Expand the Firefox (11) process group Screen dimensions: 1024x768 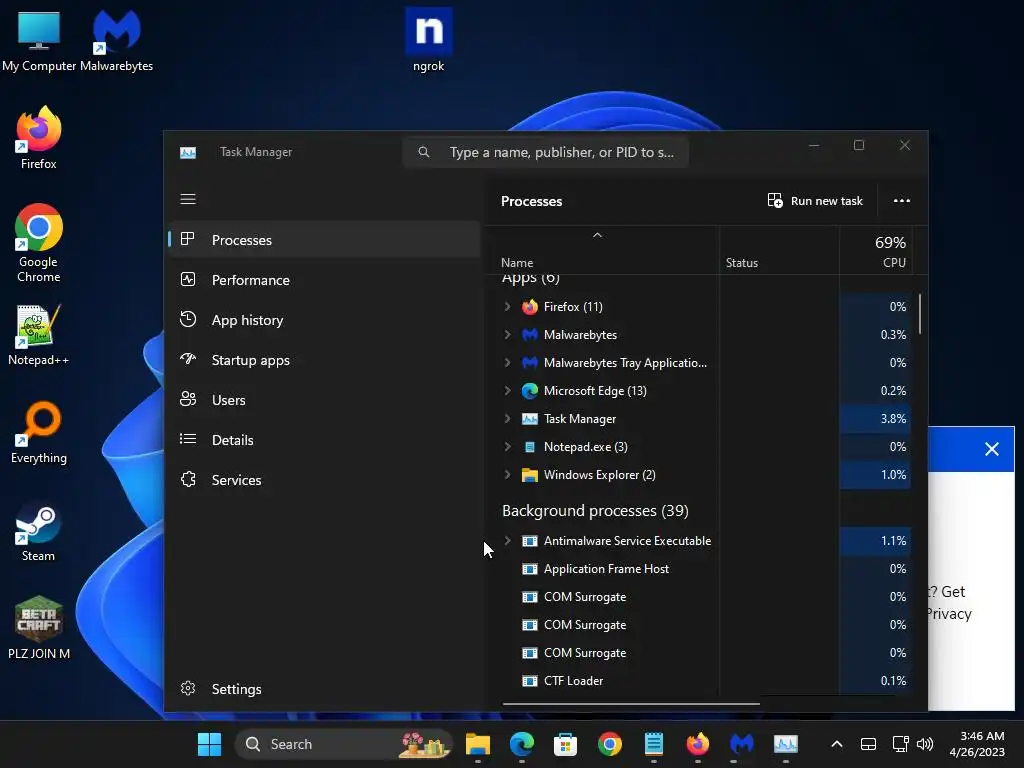507,306
